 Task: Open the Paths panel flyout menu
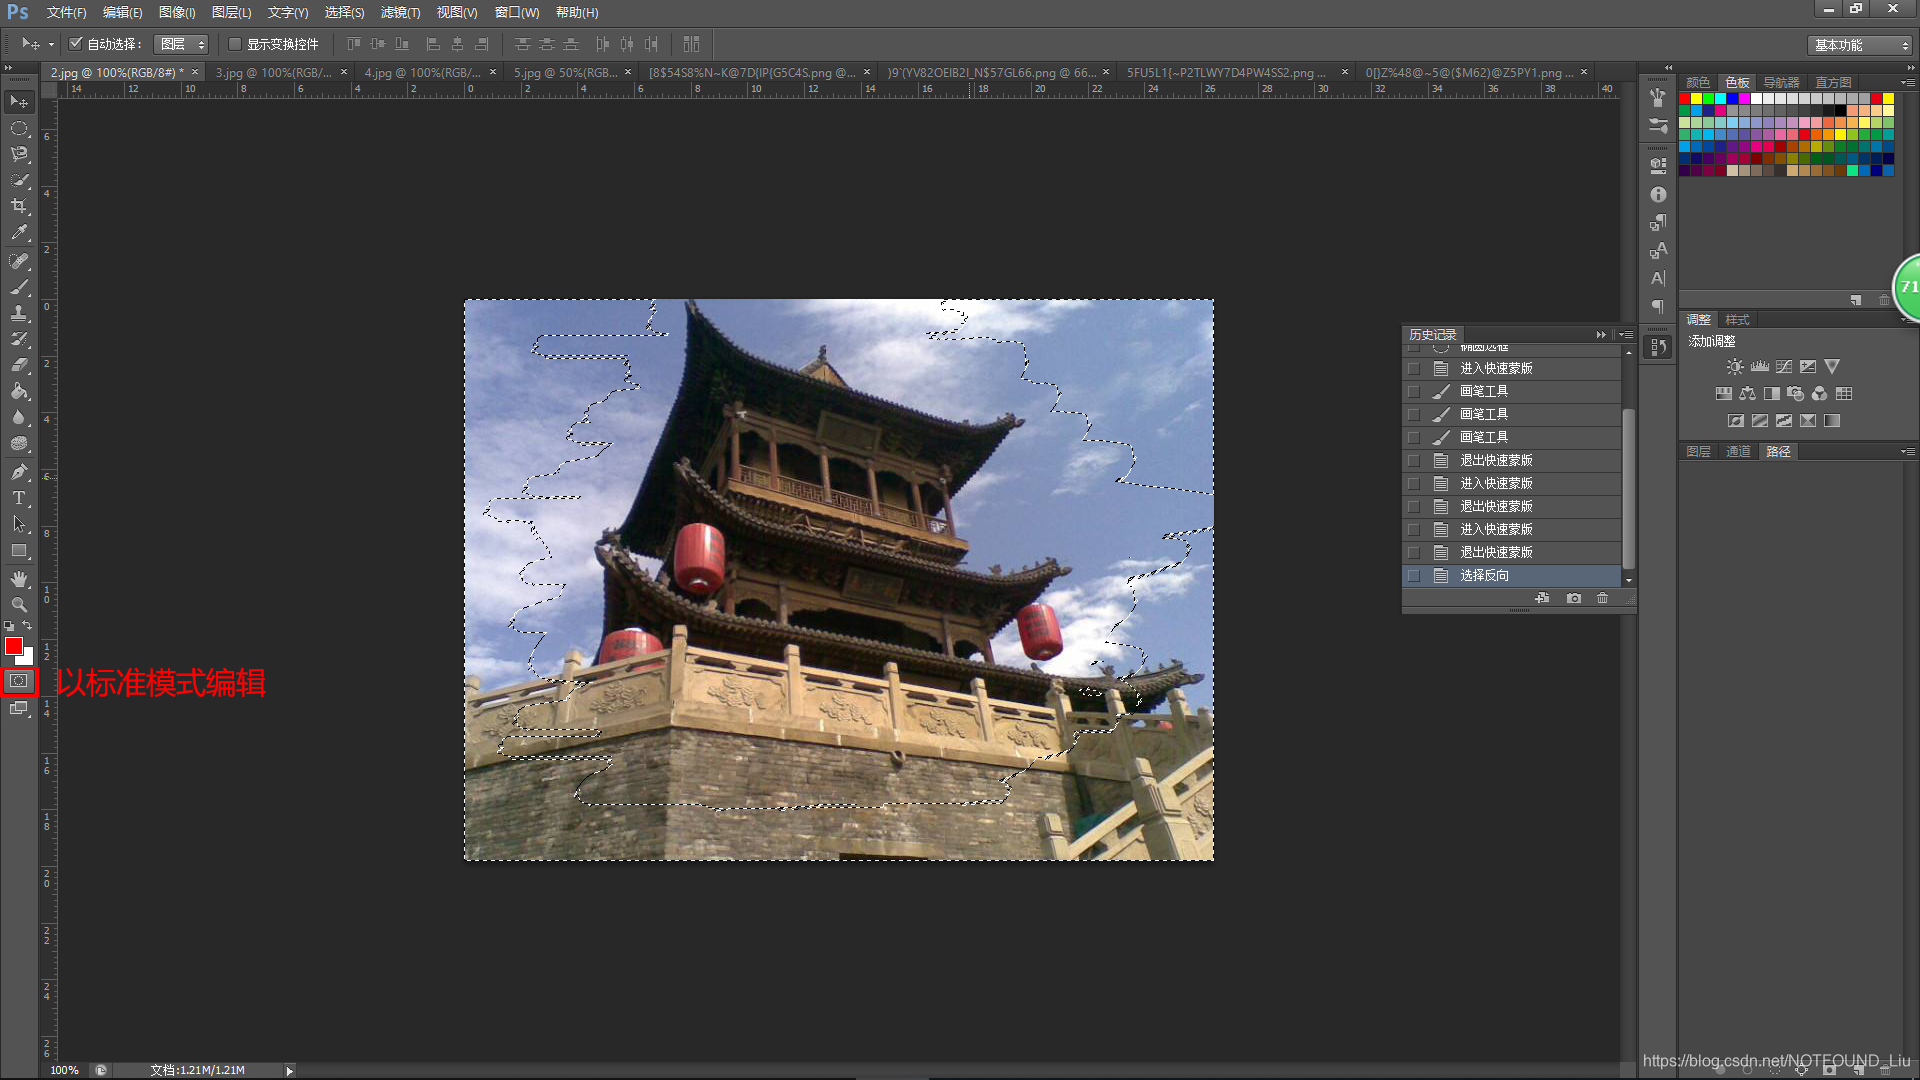pyautogui.click(x=1907, y=452)
